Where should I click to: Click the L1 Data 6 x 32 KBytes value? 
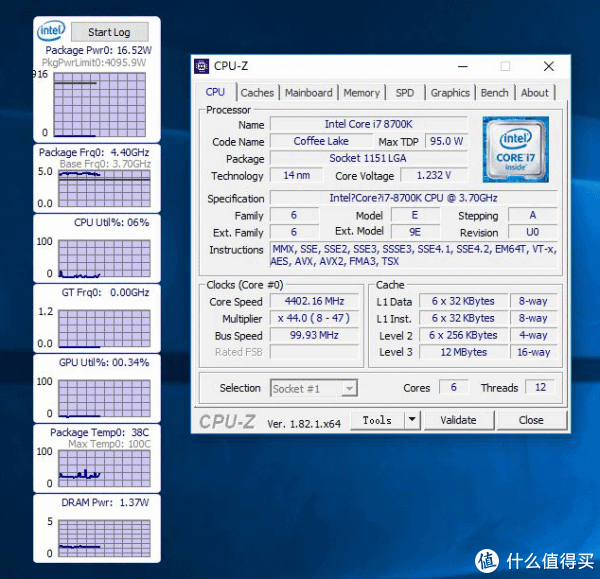463,301
